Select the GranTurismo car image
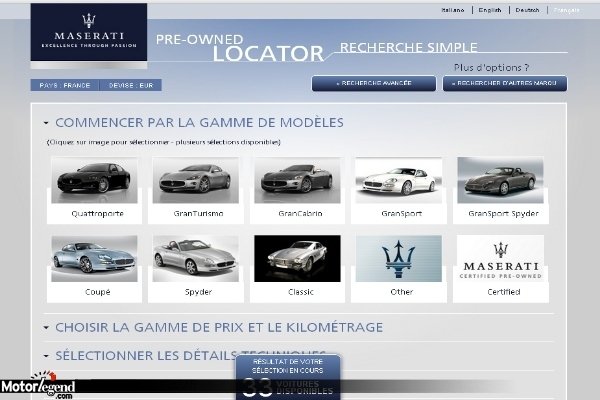Viewport: 600px width, 400px height. [196, 180]
